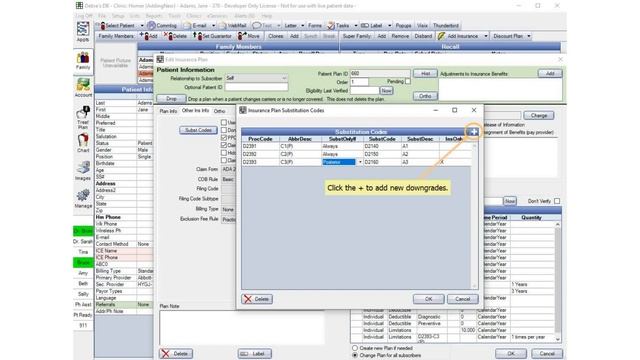Open the Appts module
Screen dimensions: 640x360
83,32
